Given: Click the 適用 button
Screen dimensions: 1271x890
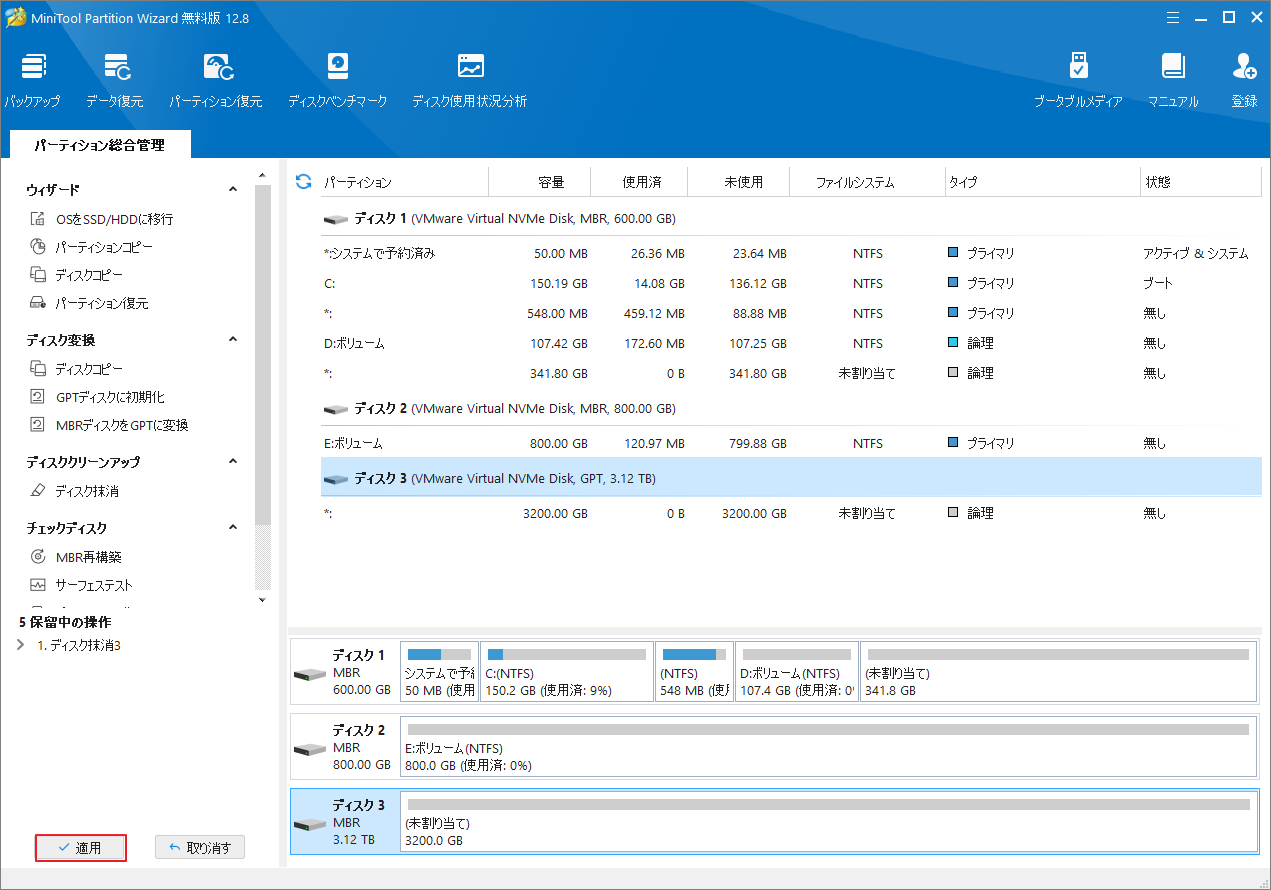Looking at the screenshot, I should (x=80, y=848).
